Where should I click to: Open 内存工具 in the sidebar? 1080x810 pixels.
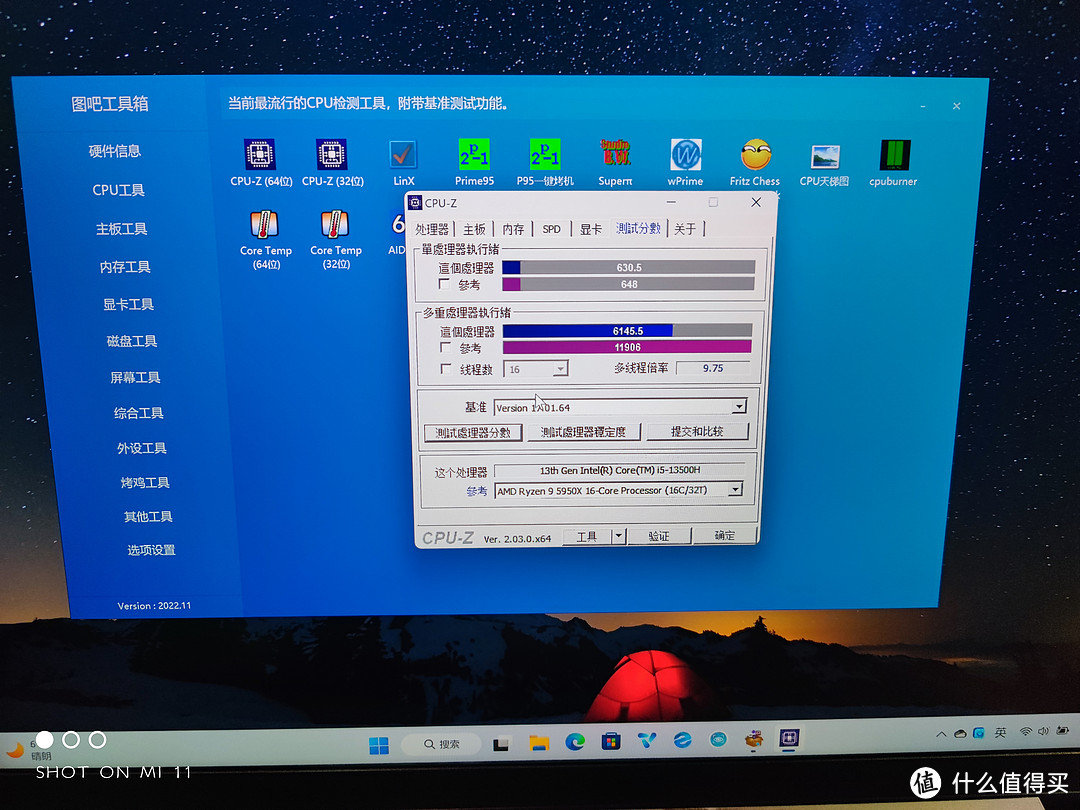125,267
